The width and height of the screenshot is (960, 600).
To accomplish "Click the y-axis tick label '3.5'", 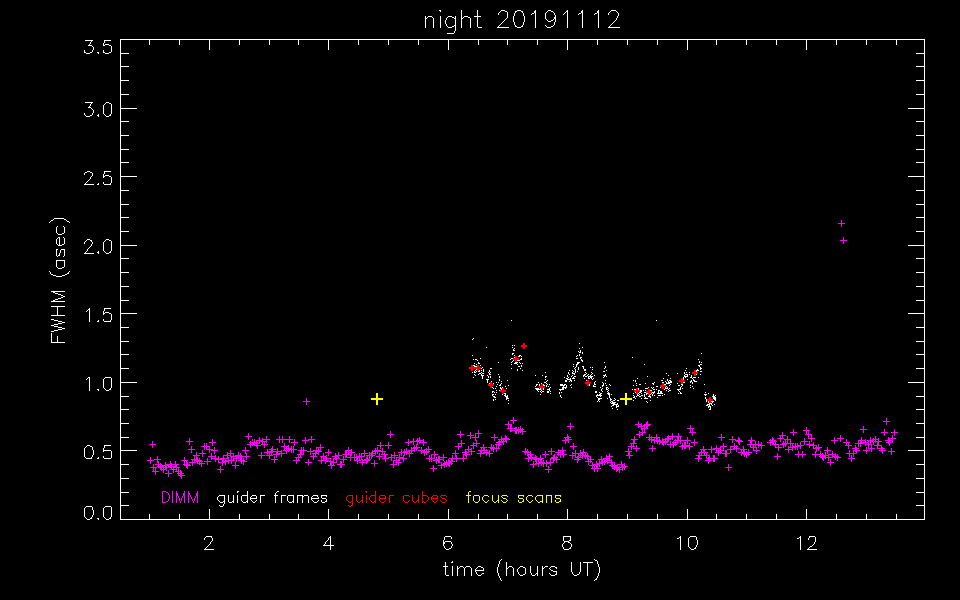I will coord(98,48).
